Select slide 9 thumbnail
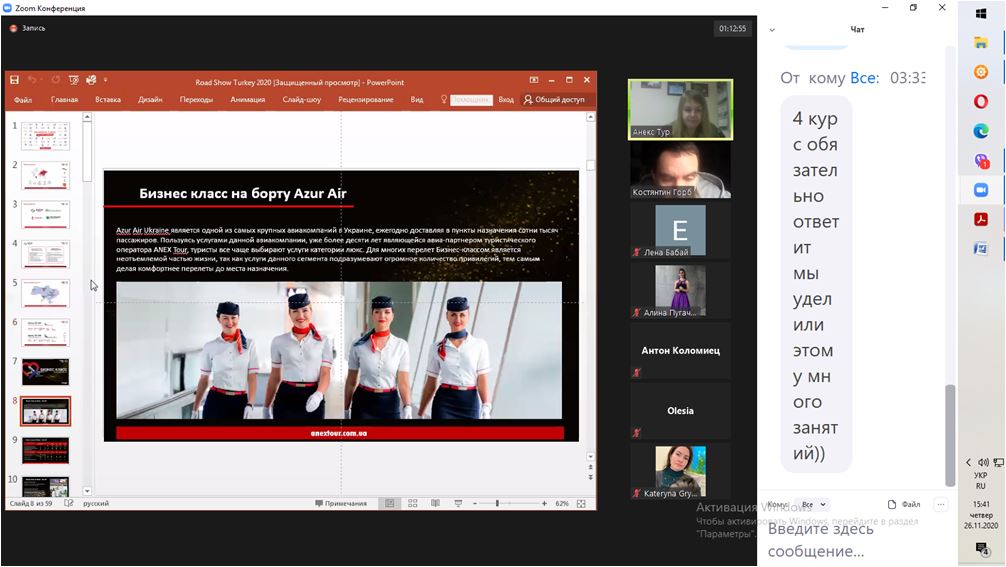This screenshot has height=567, width=1006. (46, 450)
